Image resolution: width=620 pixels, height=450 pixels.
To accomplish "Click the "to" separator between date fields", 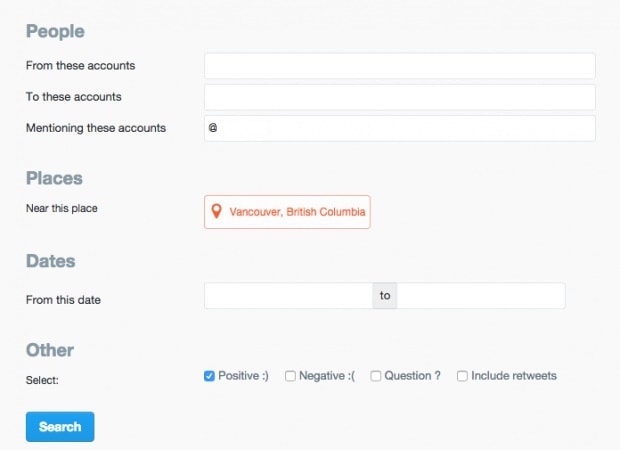I will click(385, 295).
